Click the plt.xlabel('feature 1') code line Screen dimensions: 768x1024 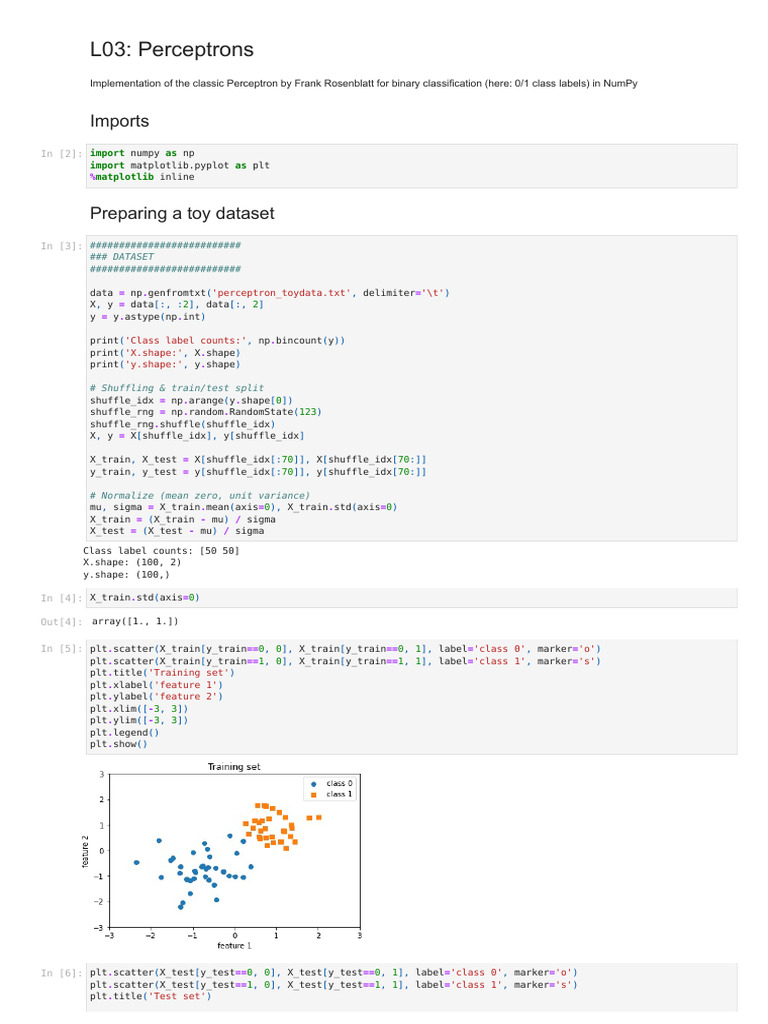click(157, 685)
